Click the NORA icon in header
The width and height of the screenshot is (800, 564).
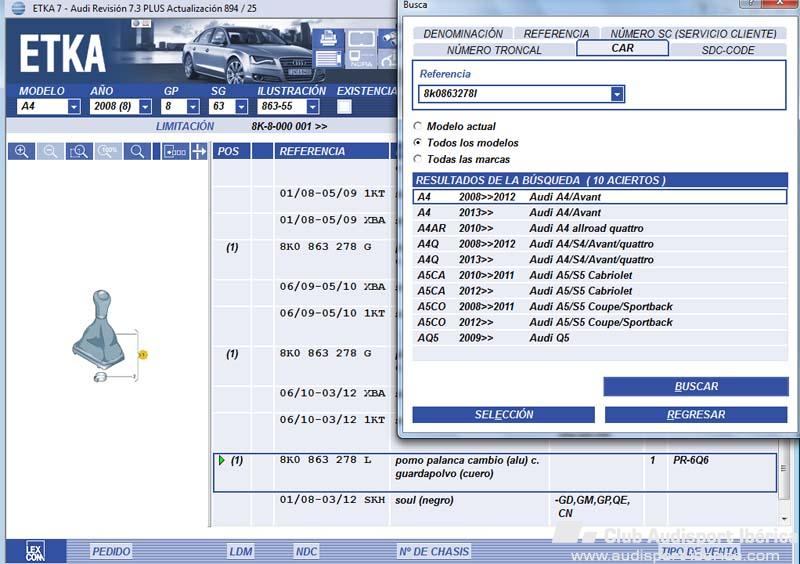coord(361,59)
